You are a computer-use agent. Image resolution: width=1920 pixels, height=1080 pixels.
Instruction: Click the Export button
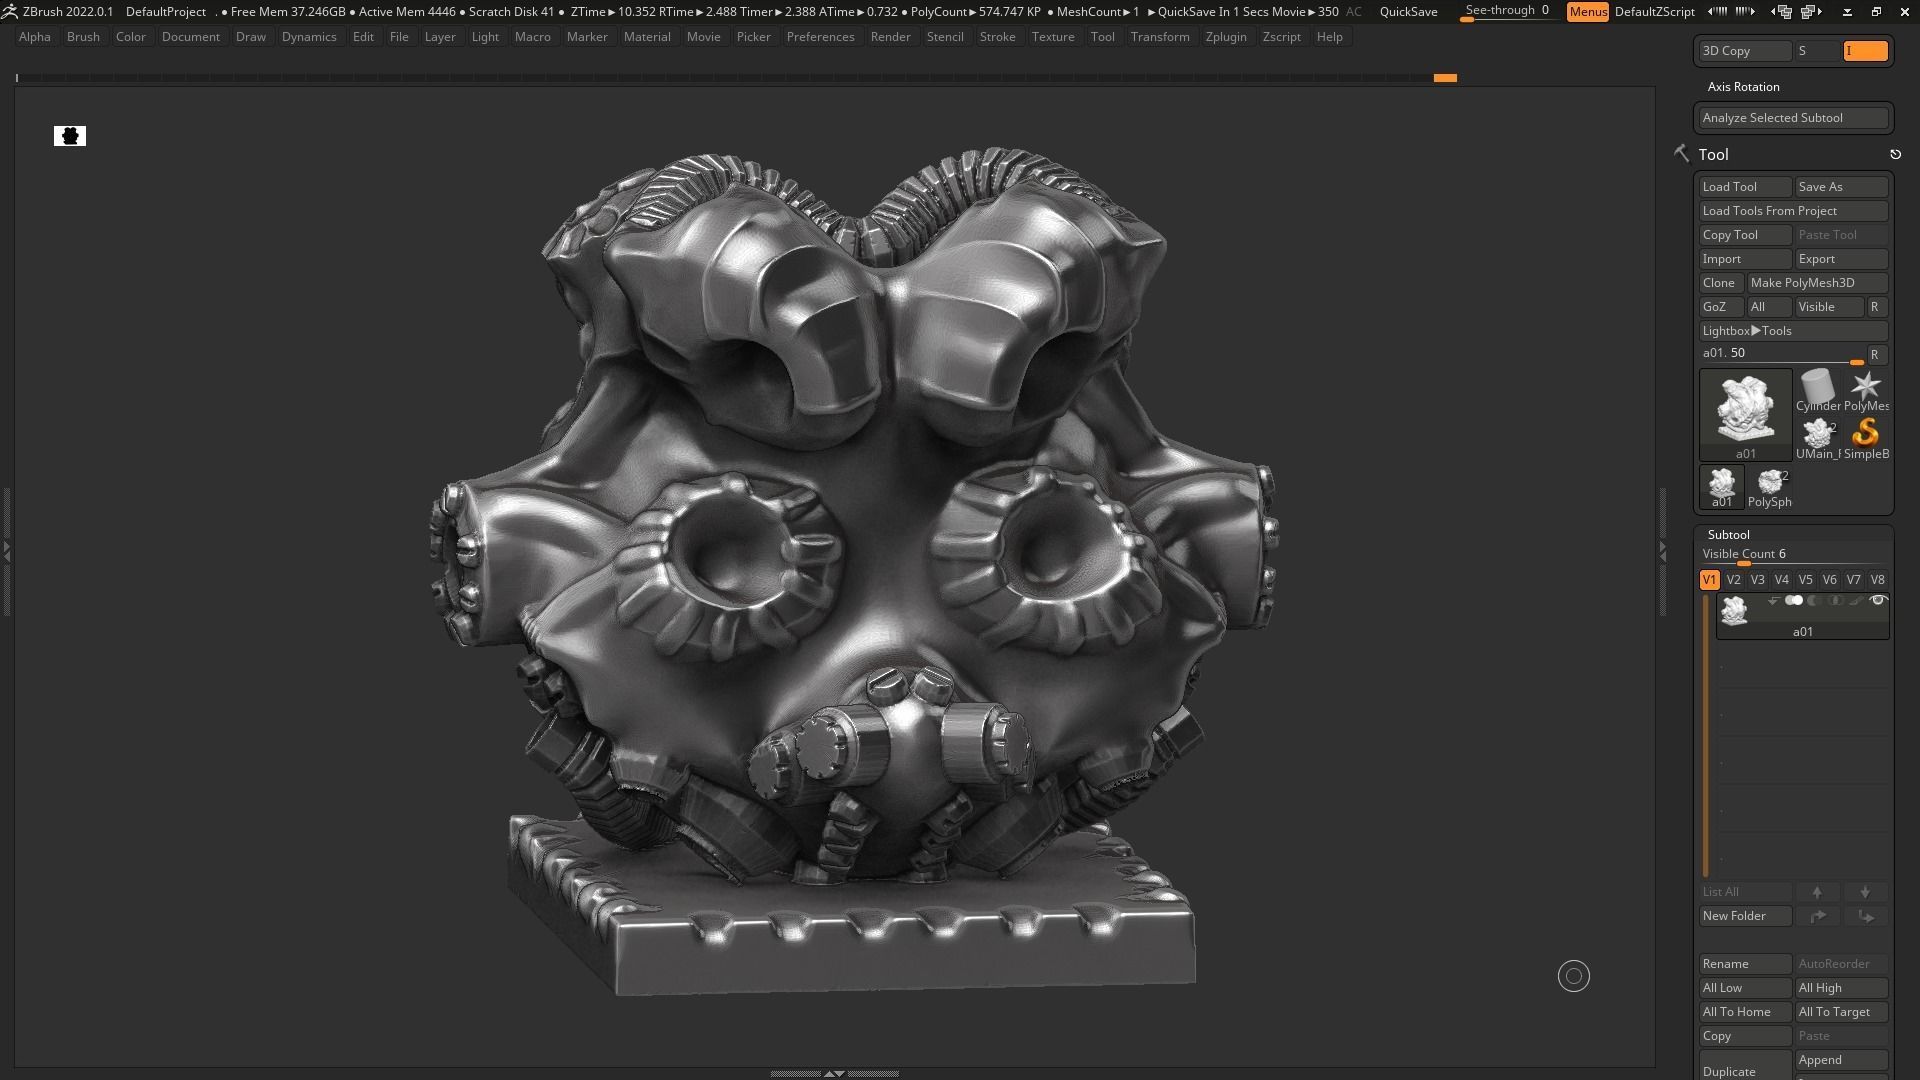click(x=1841, y=259)
